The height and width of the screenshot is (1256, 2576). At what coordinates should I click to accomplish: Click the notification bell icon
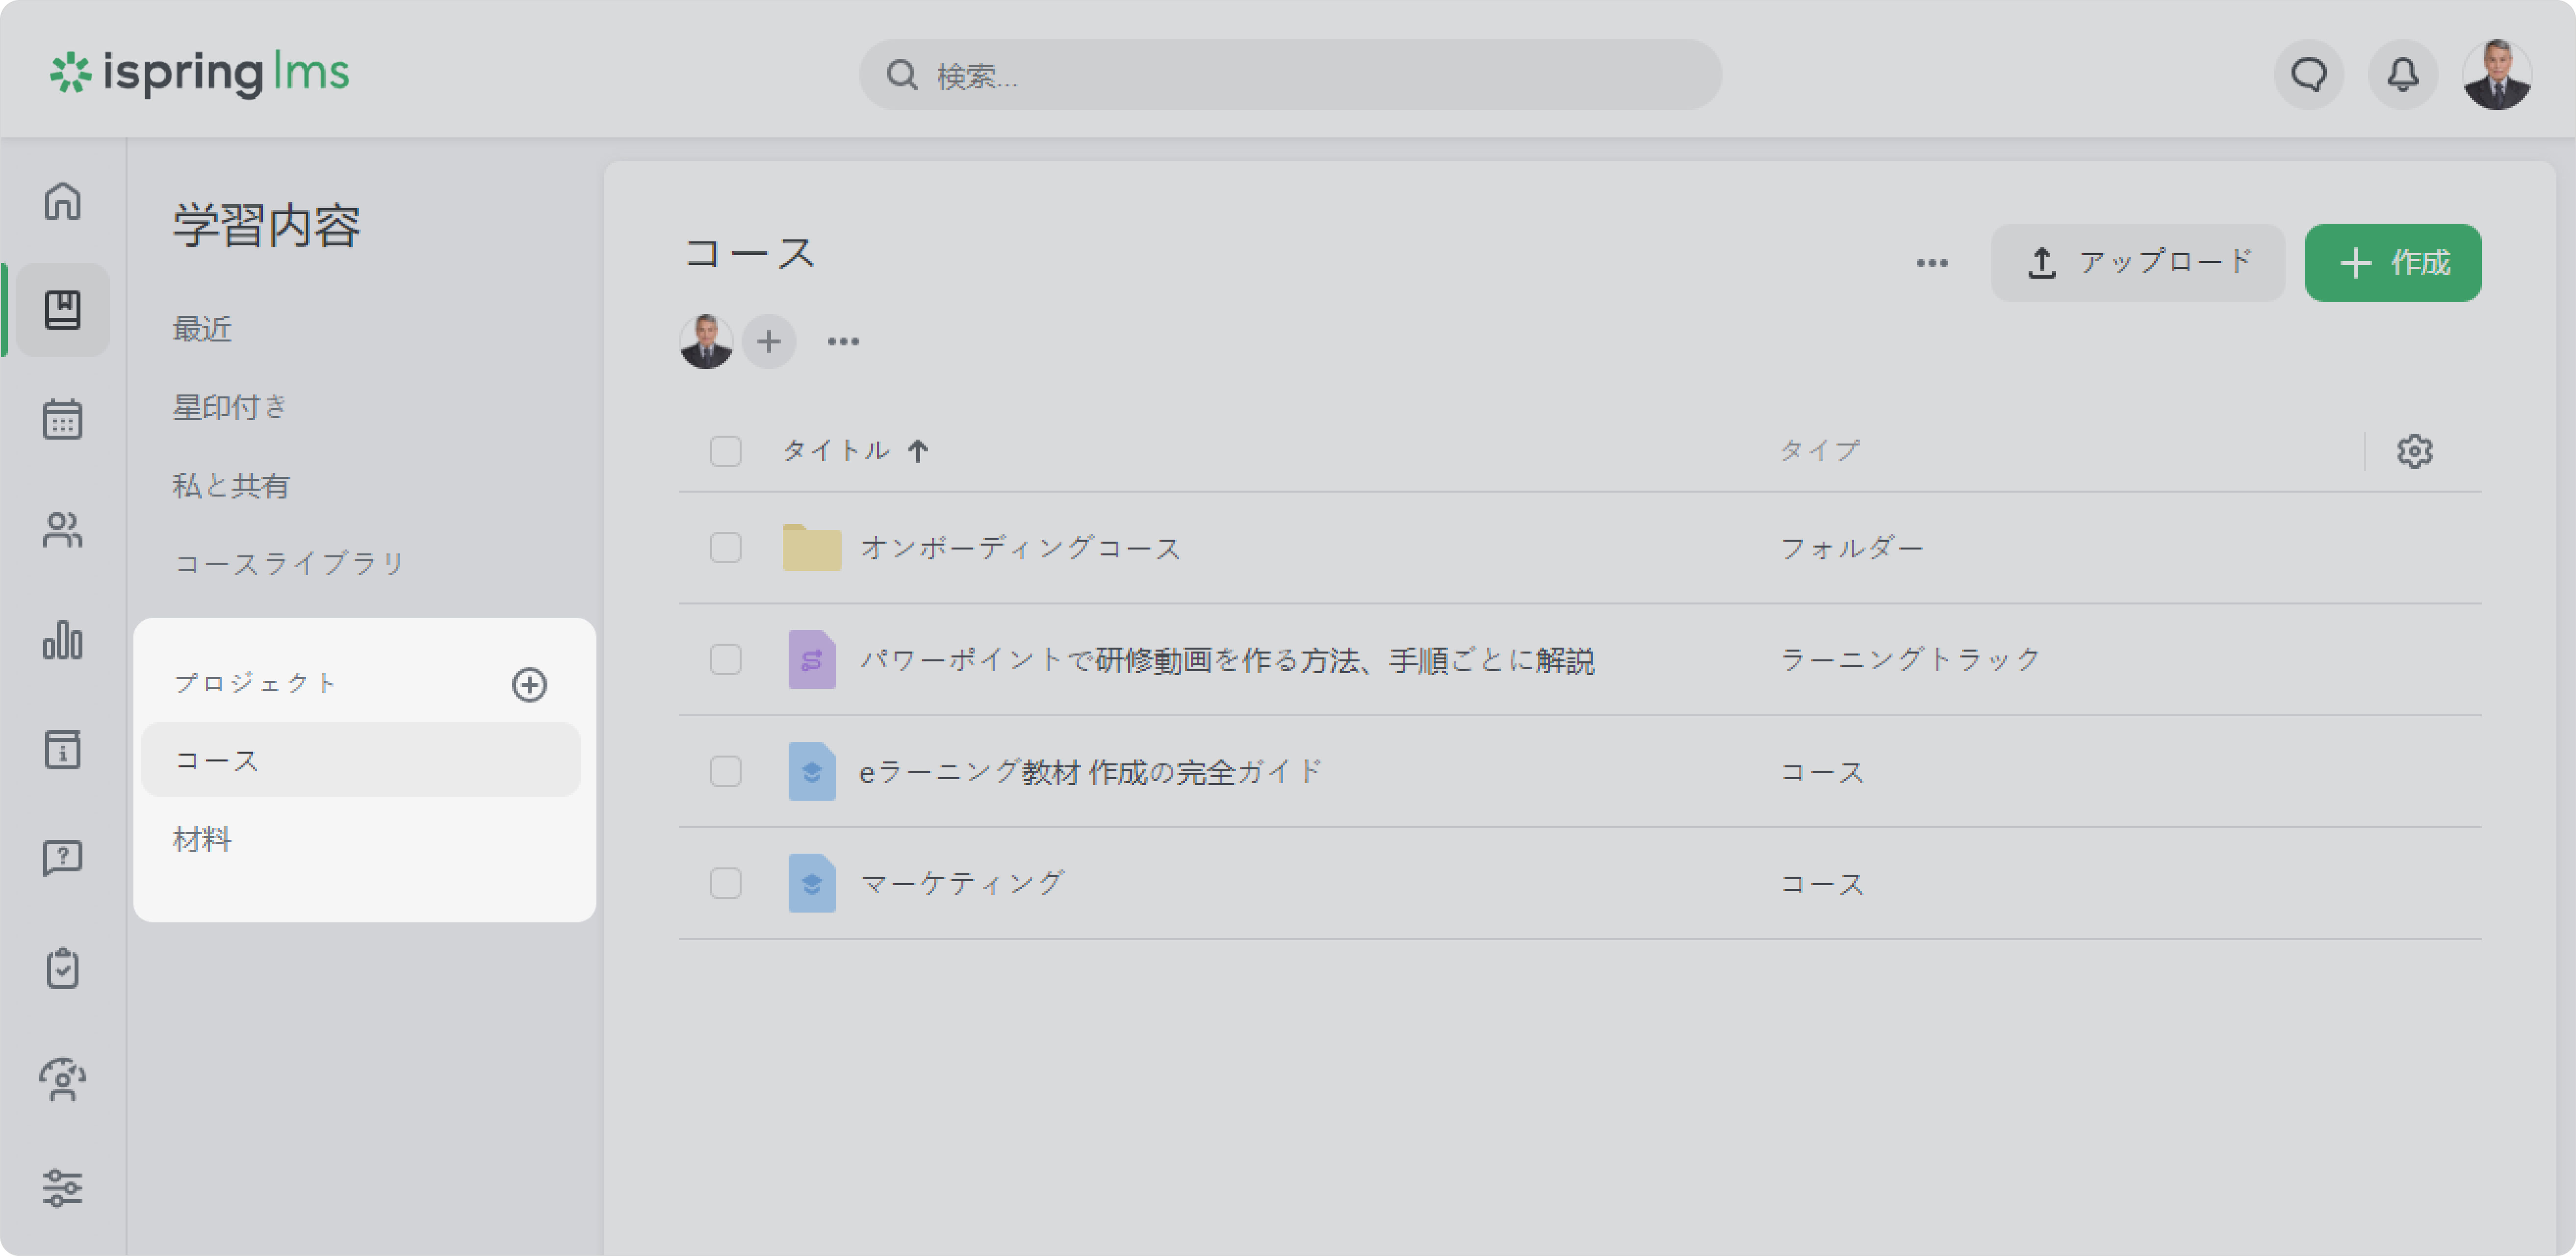[x=2403, y=75]
